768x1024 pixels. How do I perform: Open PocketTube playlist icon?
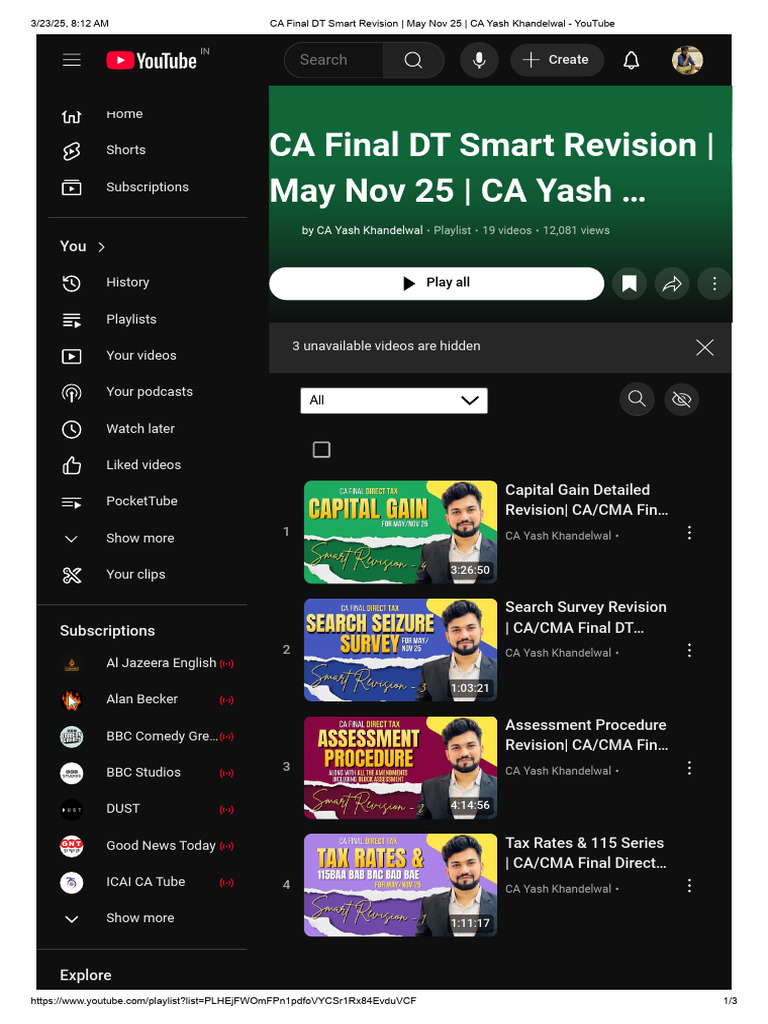(x=72, y=502)
